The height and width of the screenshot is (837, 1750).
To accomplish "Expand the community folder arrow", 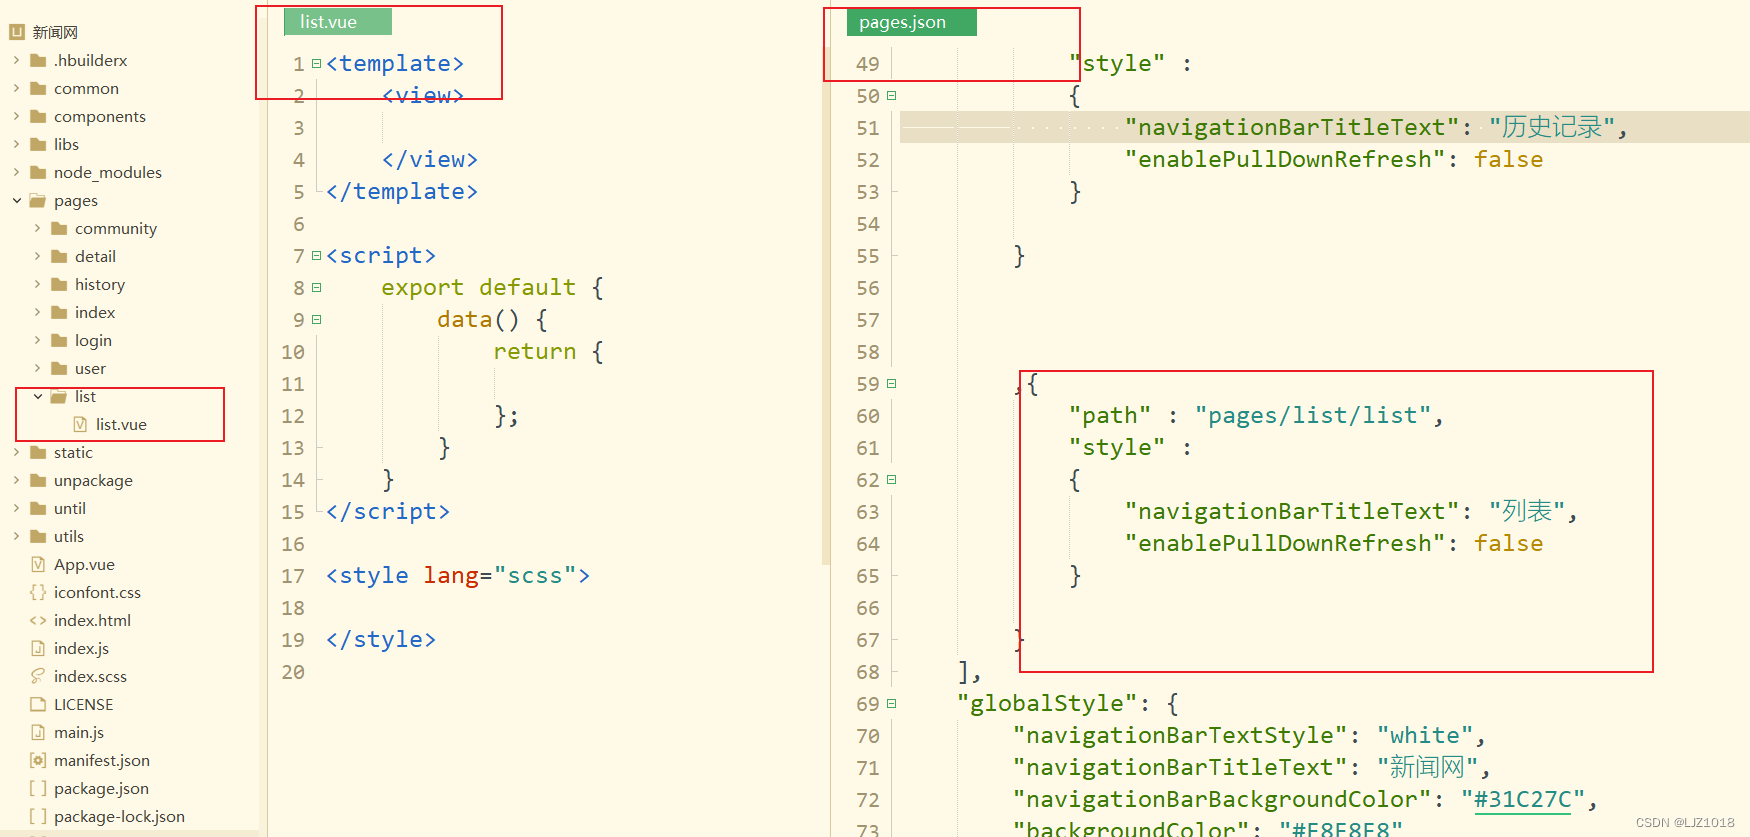I will [37, 228].
